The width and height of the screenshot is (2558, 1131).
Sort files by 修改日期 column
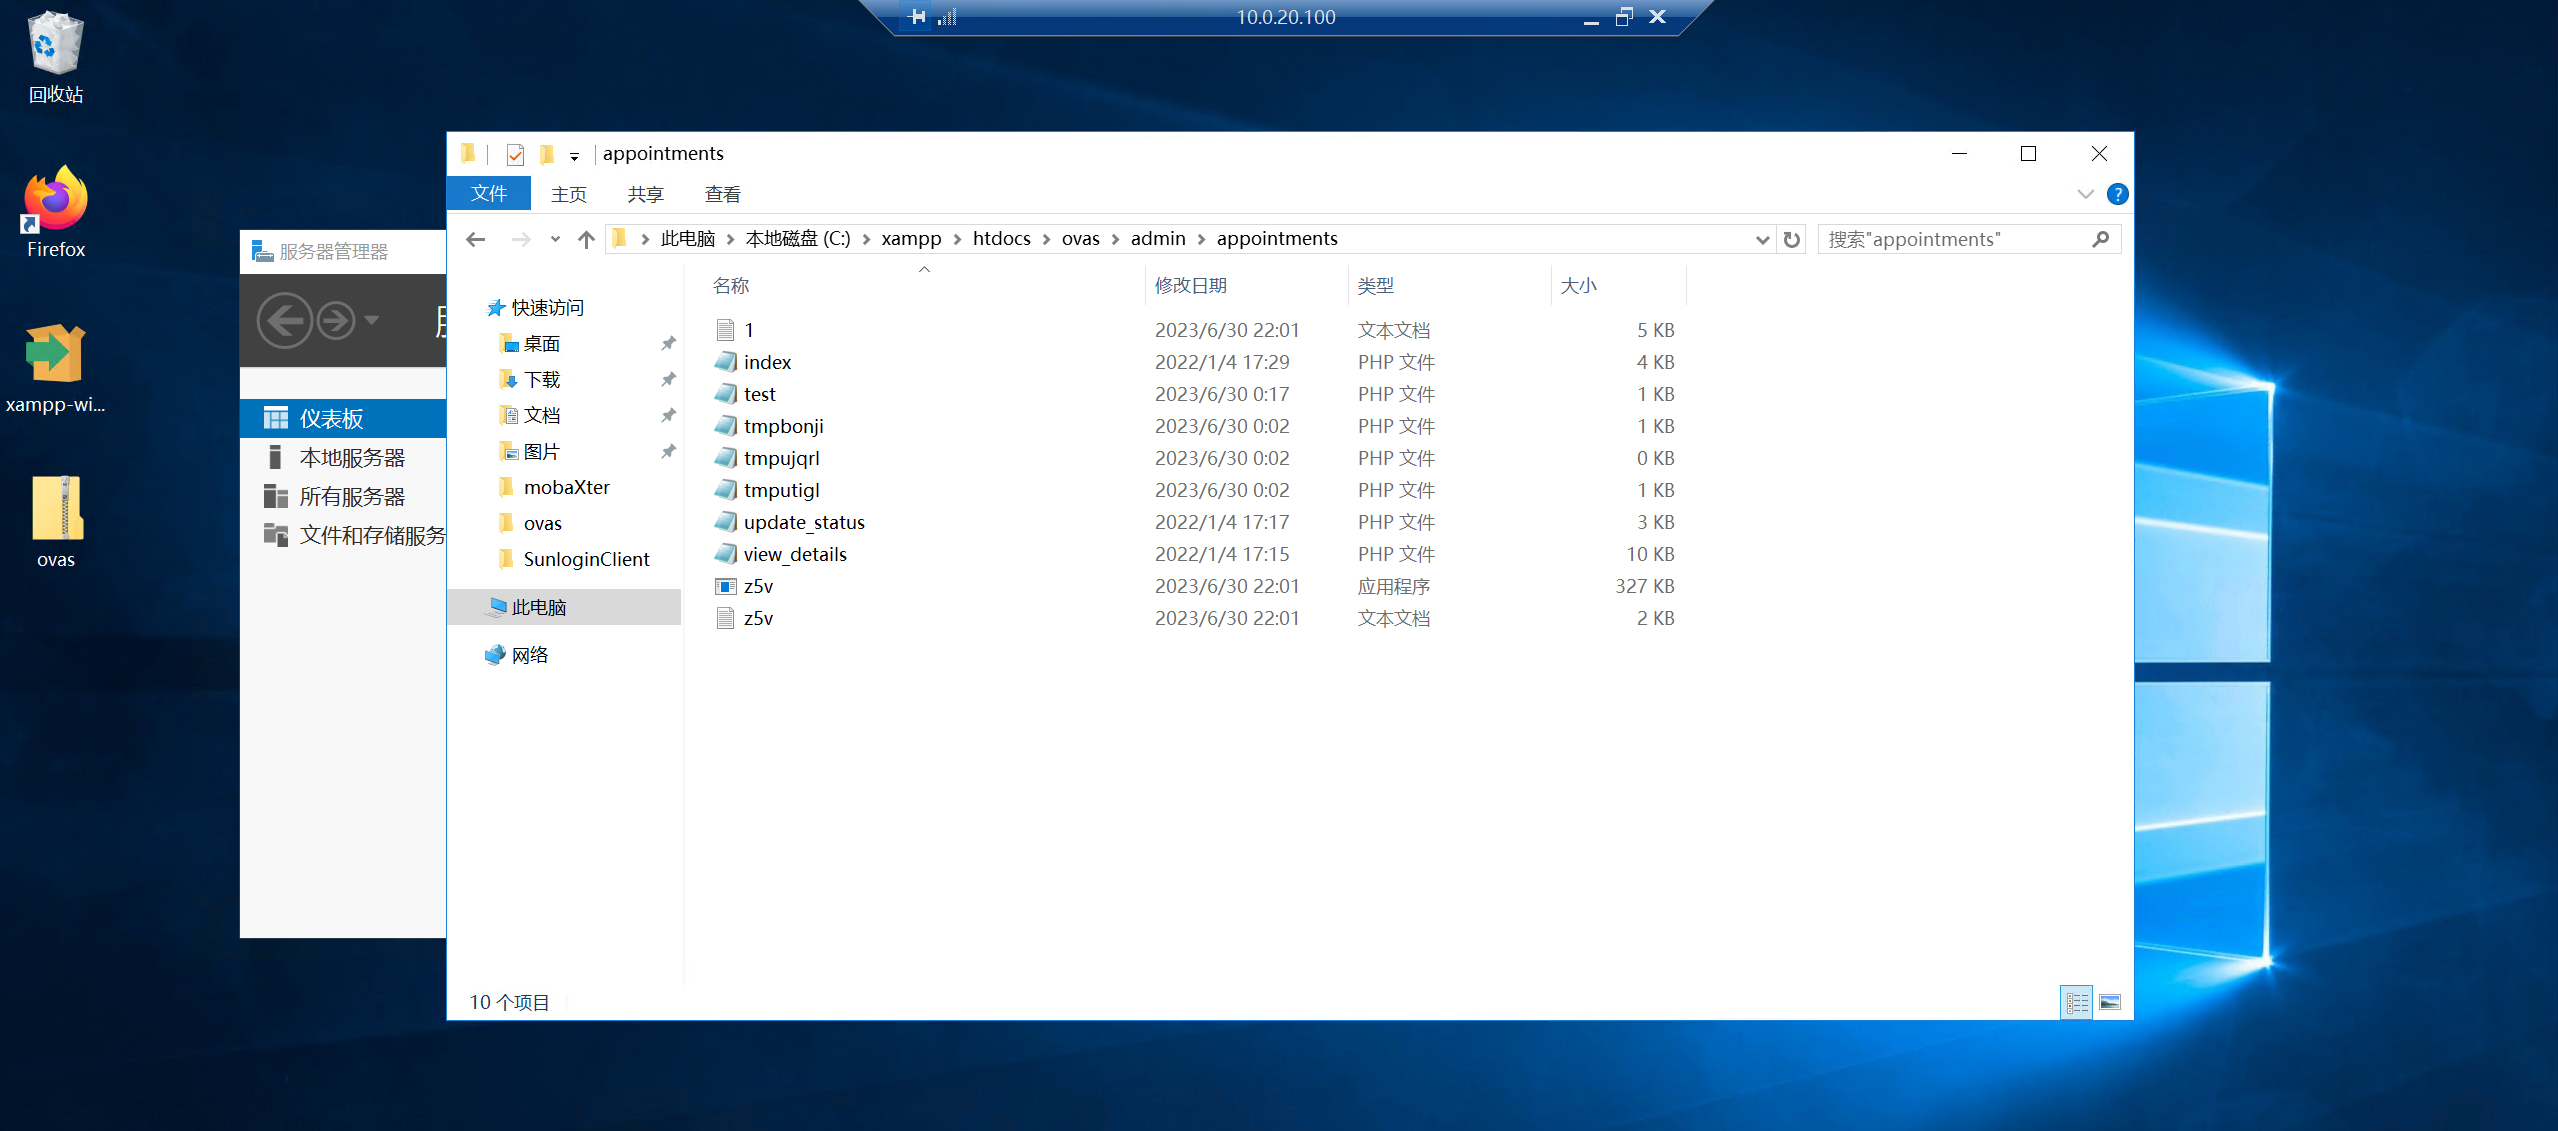tap(1247, 285)
